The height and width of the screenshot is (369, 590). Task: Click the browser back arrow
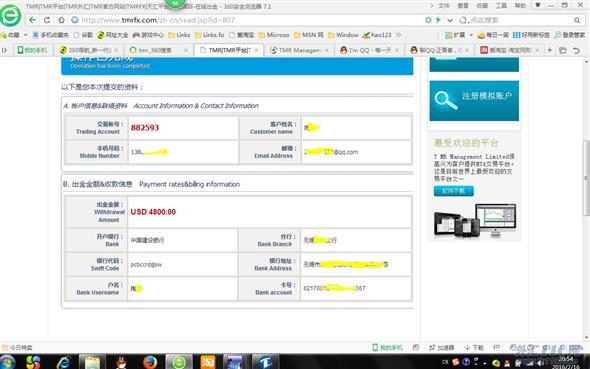32,20
